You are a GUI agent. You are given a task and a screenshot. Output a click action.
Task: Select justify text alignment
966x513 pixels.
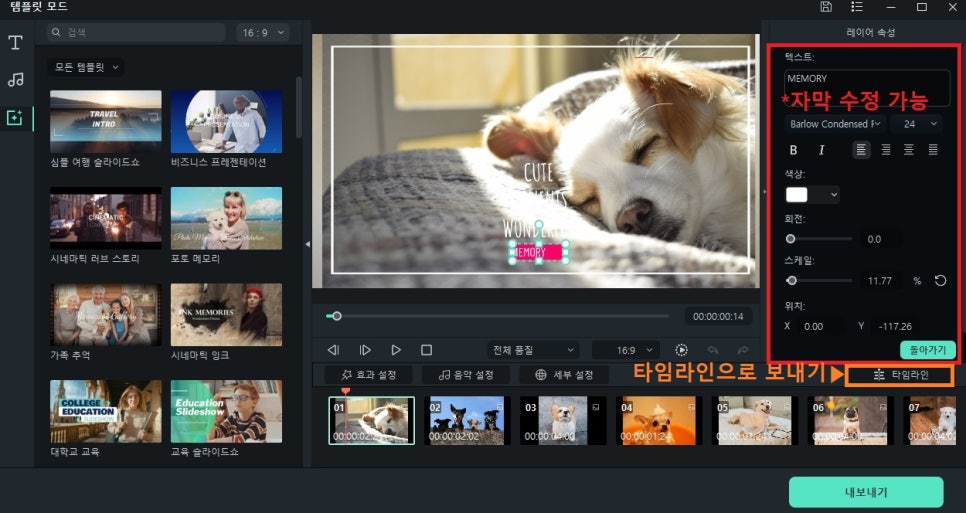[933, 150]
